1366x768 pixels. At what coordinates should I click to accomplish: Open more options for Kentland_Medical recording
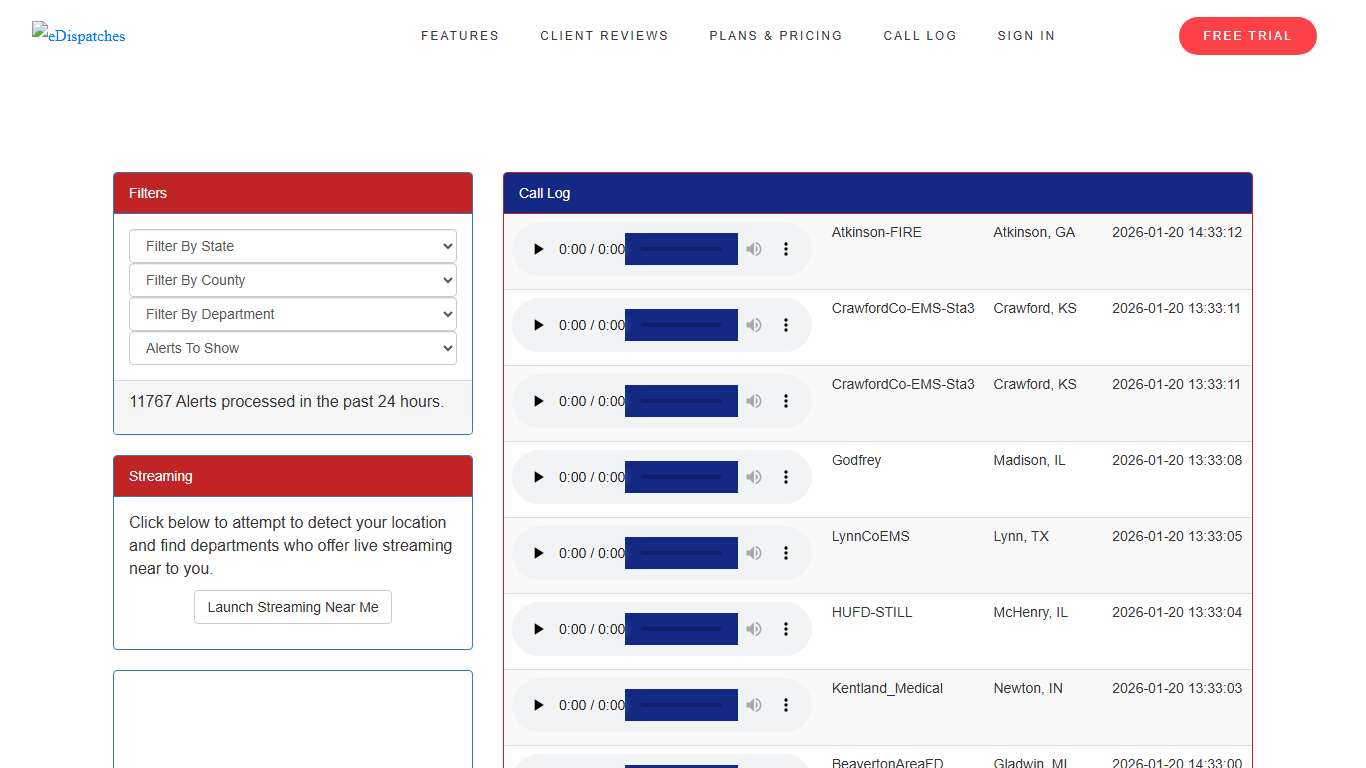(x=786, y=705)
